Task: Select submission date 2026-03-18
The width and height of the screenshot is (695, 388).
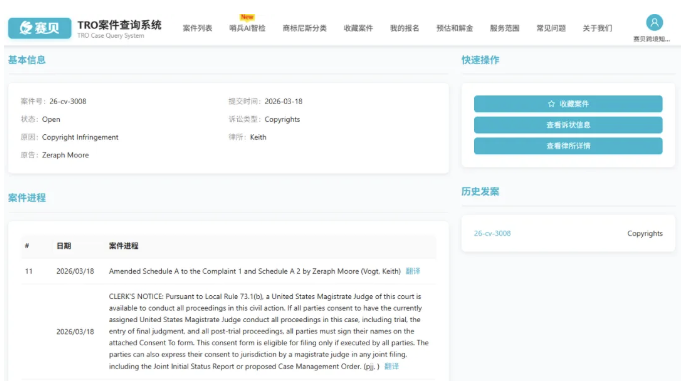Action: tap(283, 101)
